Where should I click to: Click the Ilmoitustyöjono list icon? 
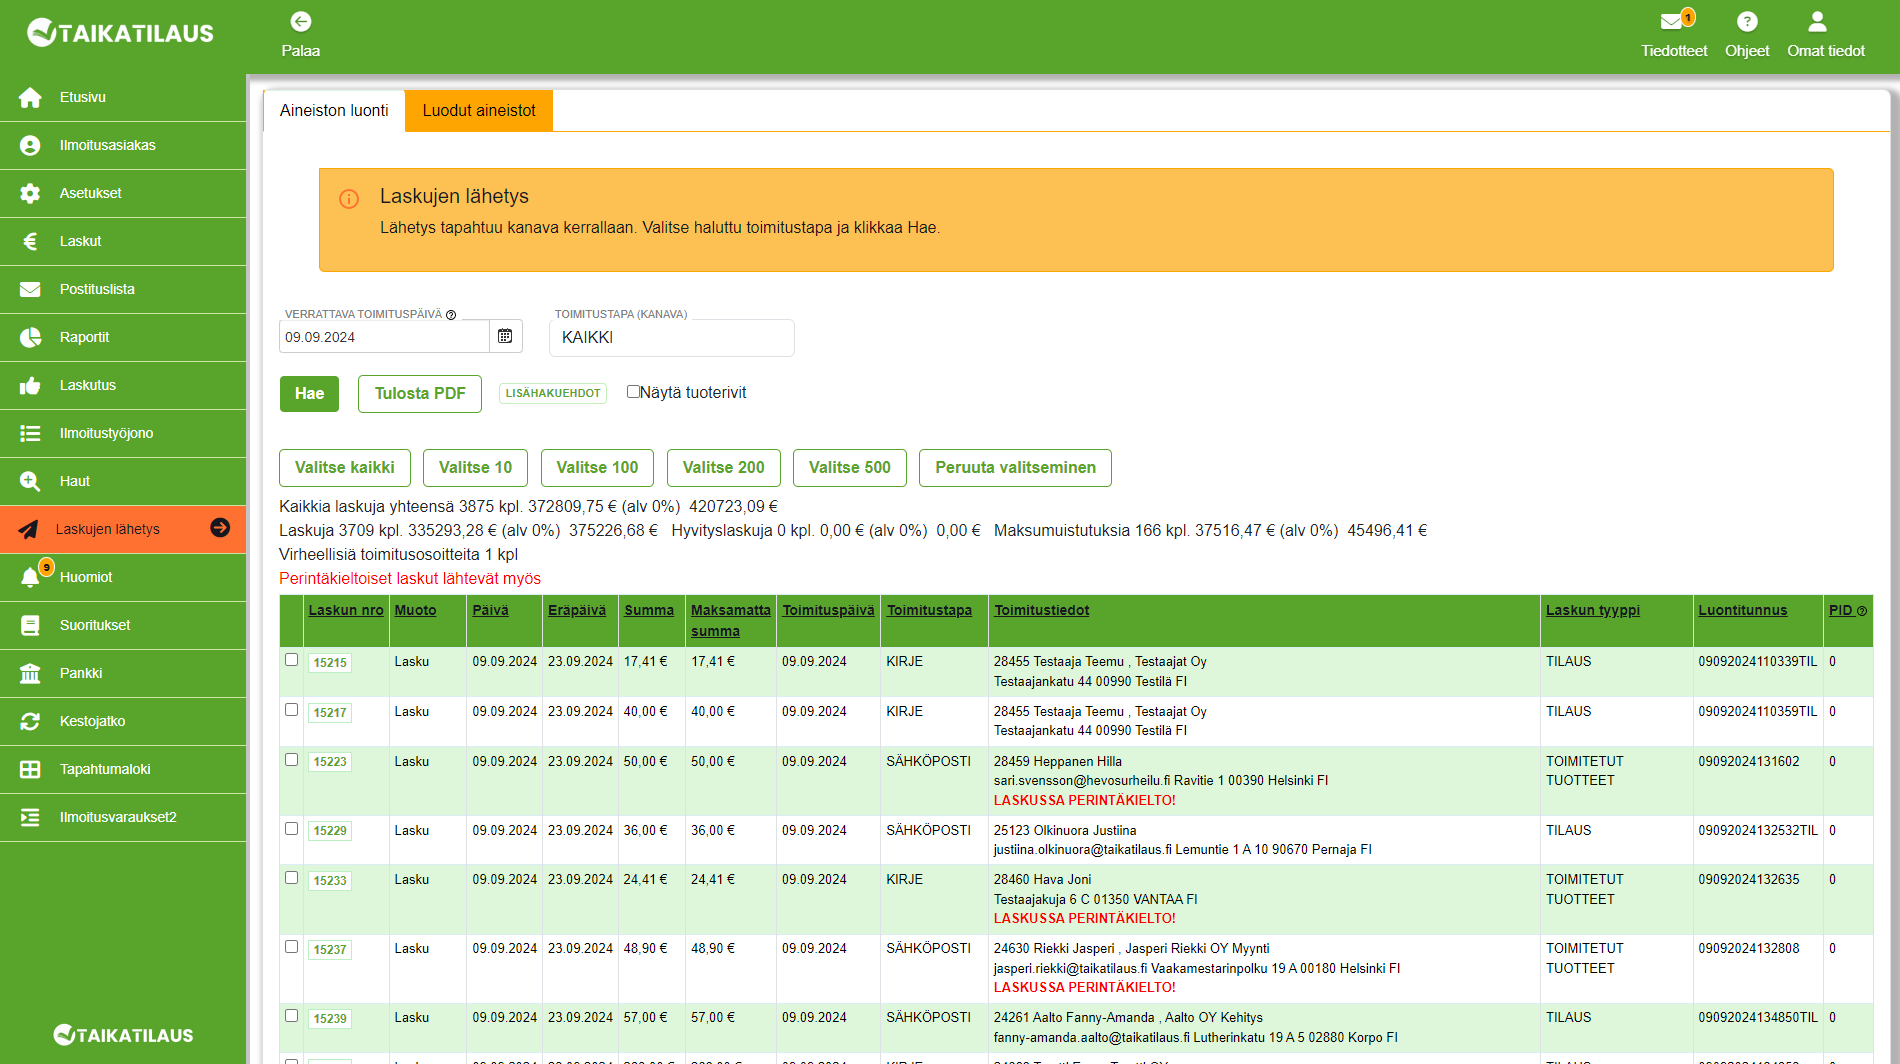[30, 433]
